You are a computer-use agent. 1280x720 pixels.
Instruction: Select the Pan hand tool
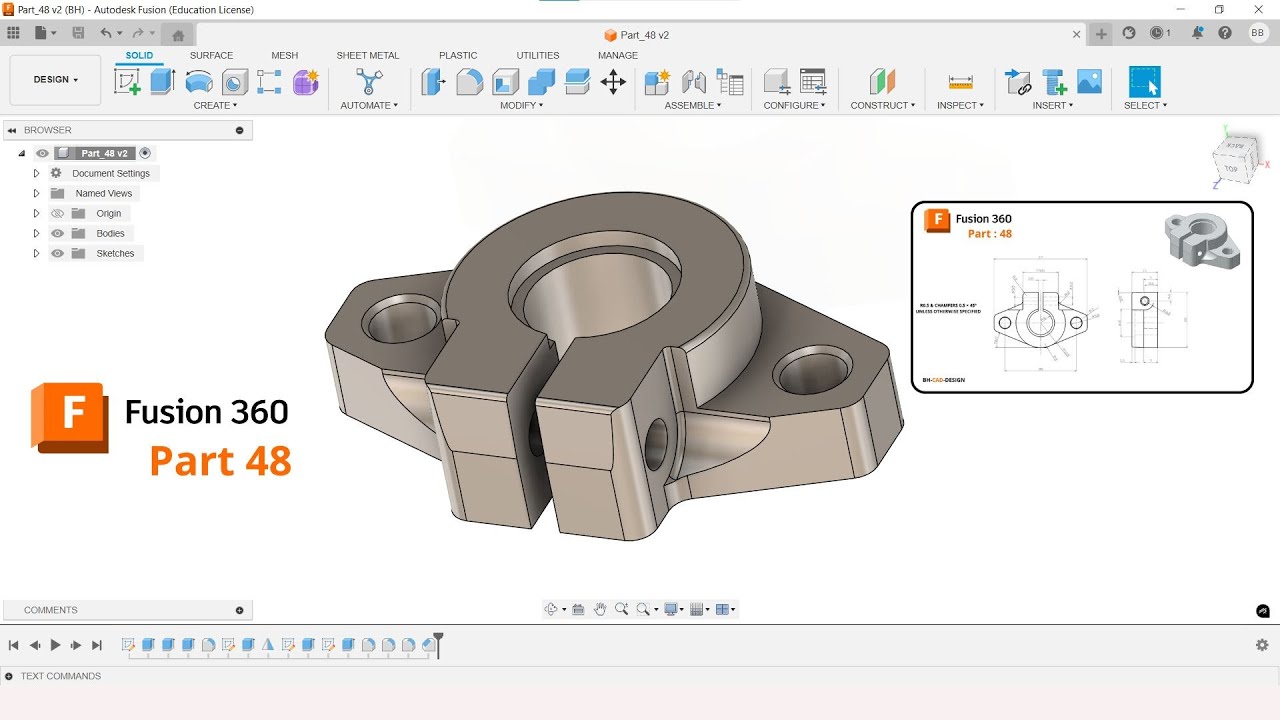tap(600, 609)
